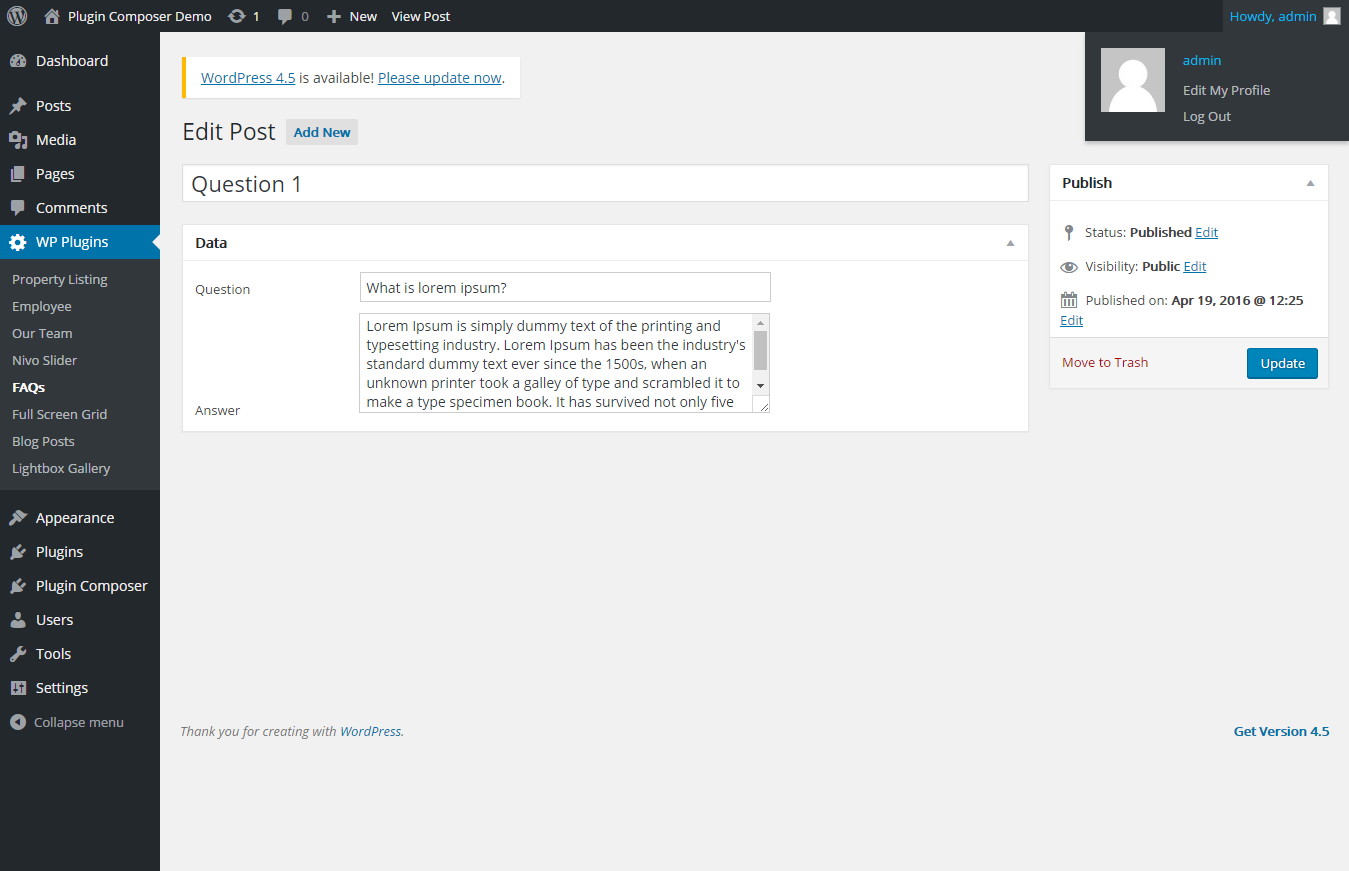
Task: Select Nivo Slider submenu item
Action: click(x=45, y=361)
